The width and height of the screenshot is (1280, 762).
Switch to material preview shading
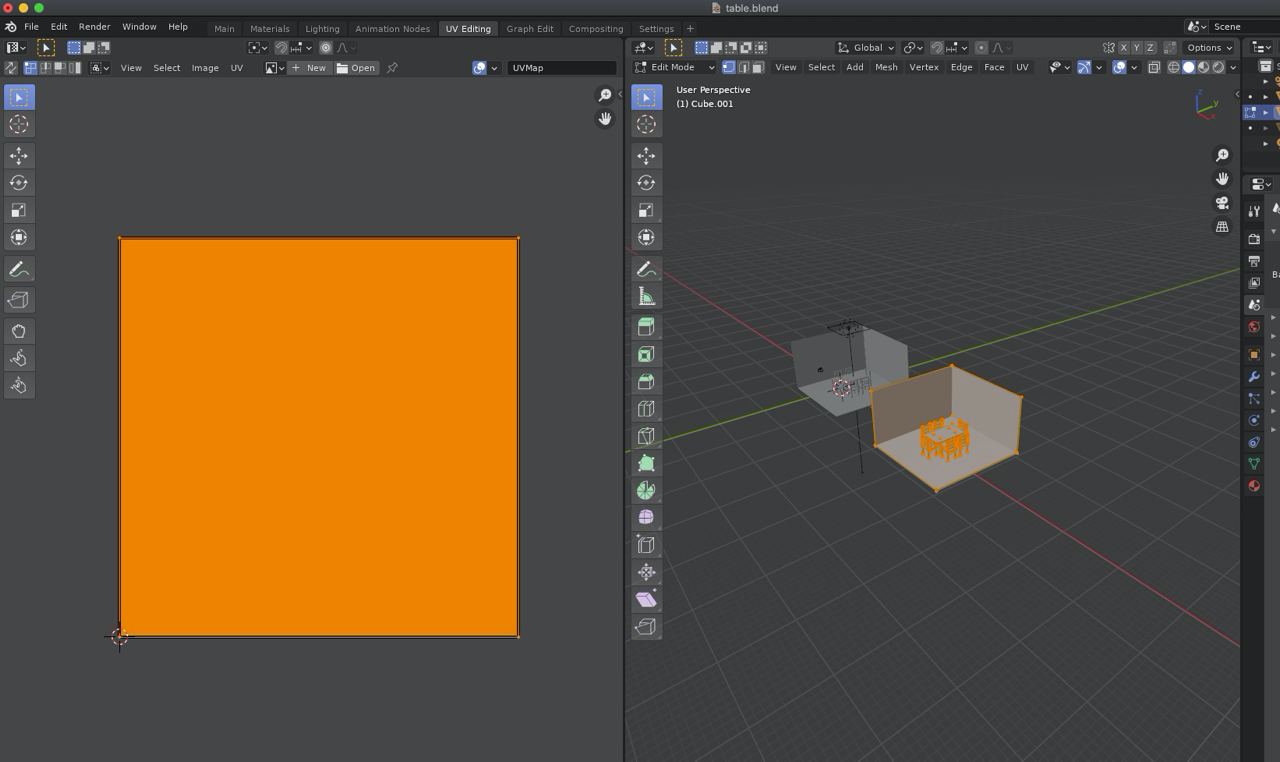tap(1203, 67)
